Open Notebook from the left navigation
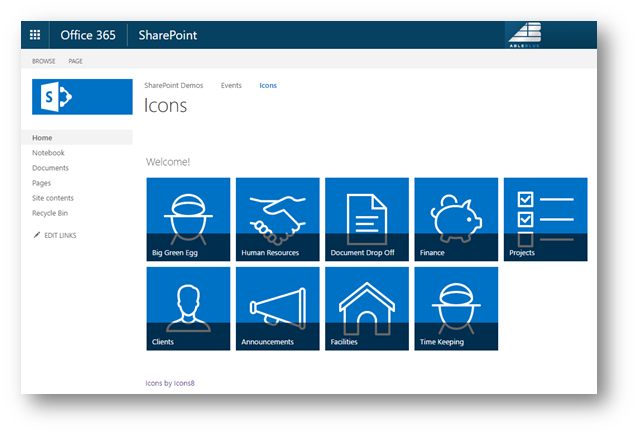 pos(48,153)
